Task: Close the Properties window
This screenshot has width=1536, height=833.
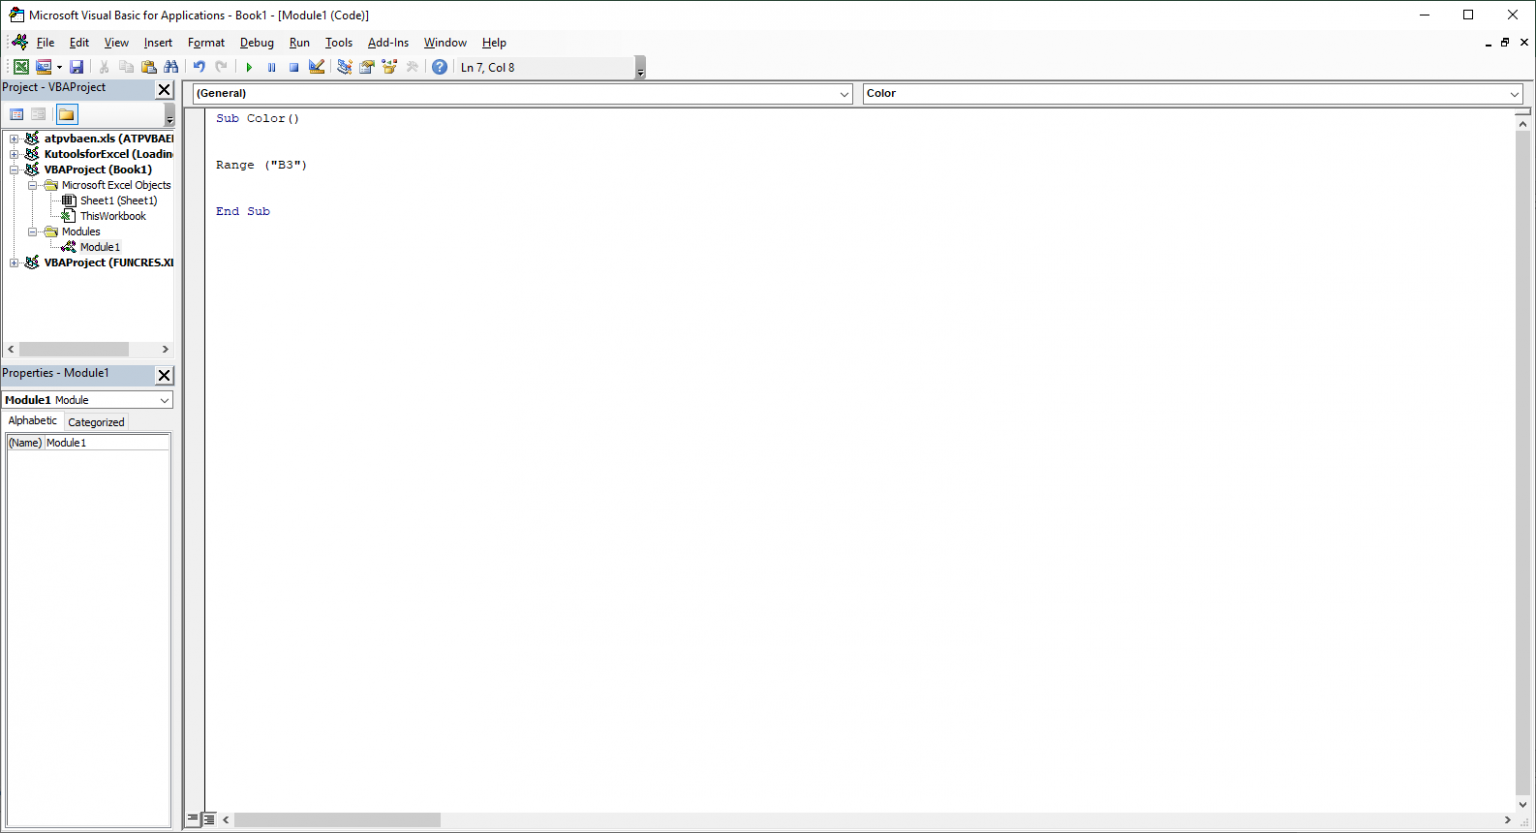Action: point(163,375)
